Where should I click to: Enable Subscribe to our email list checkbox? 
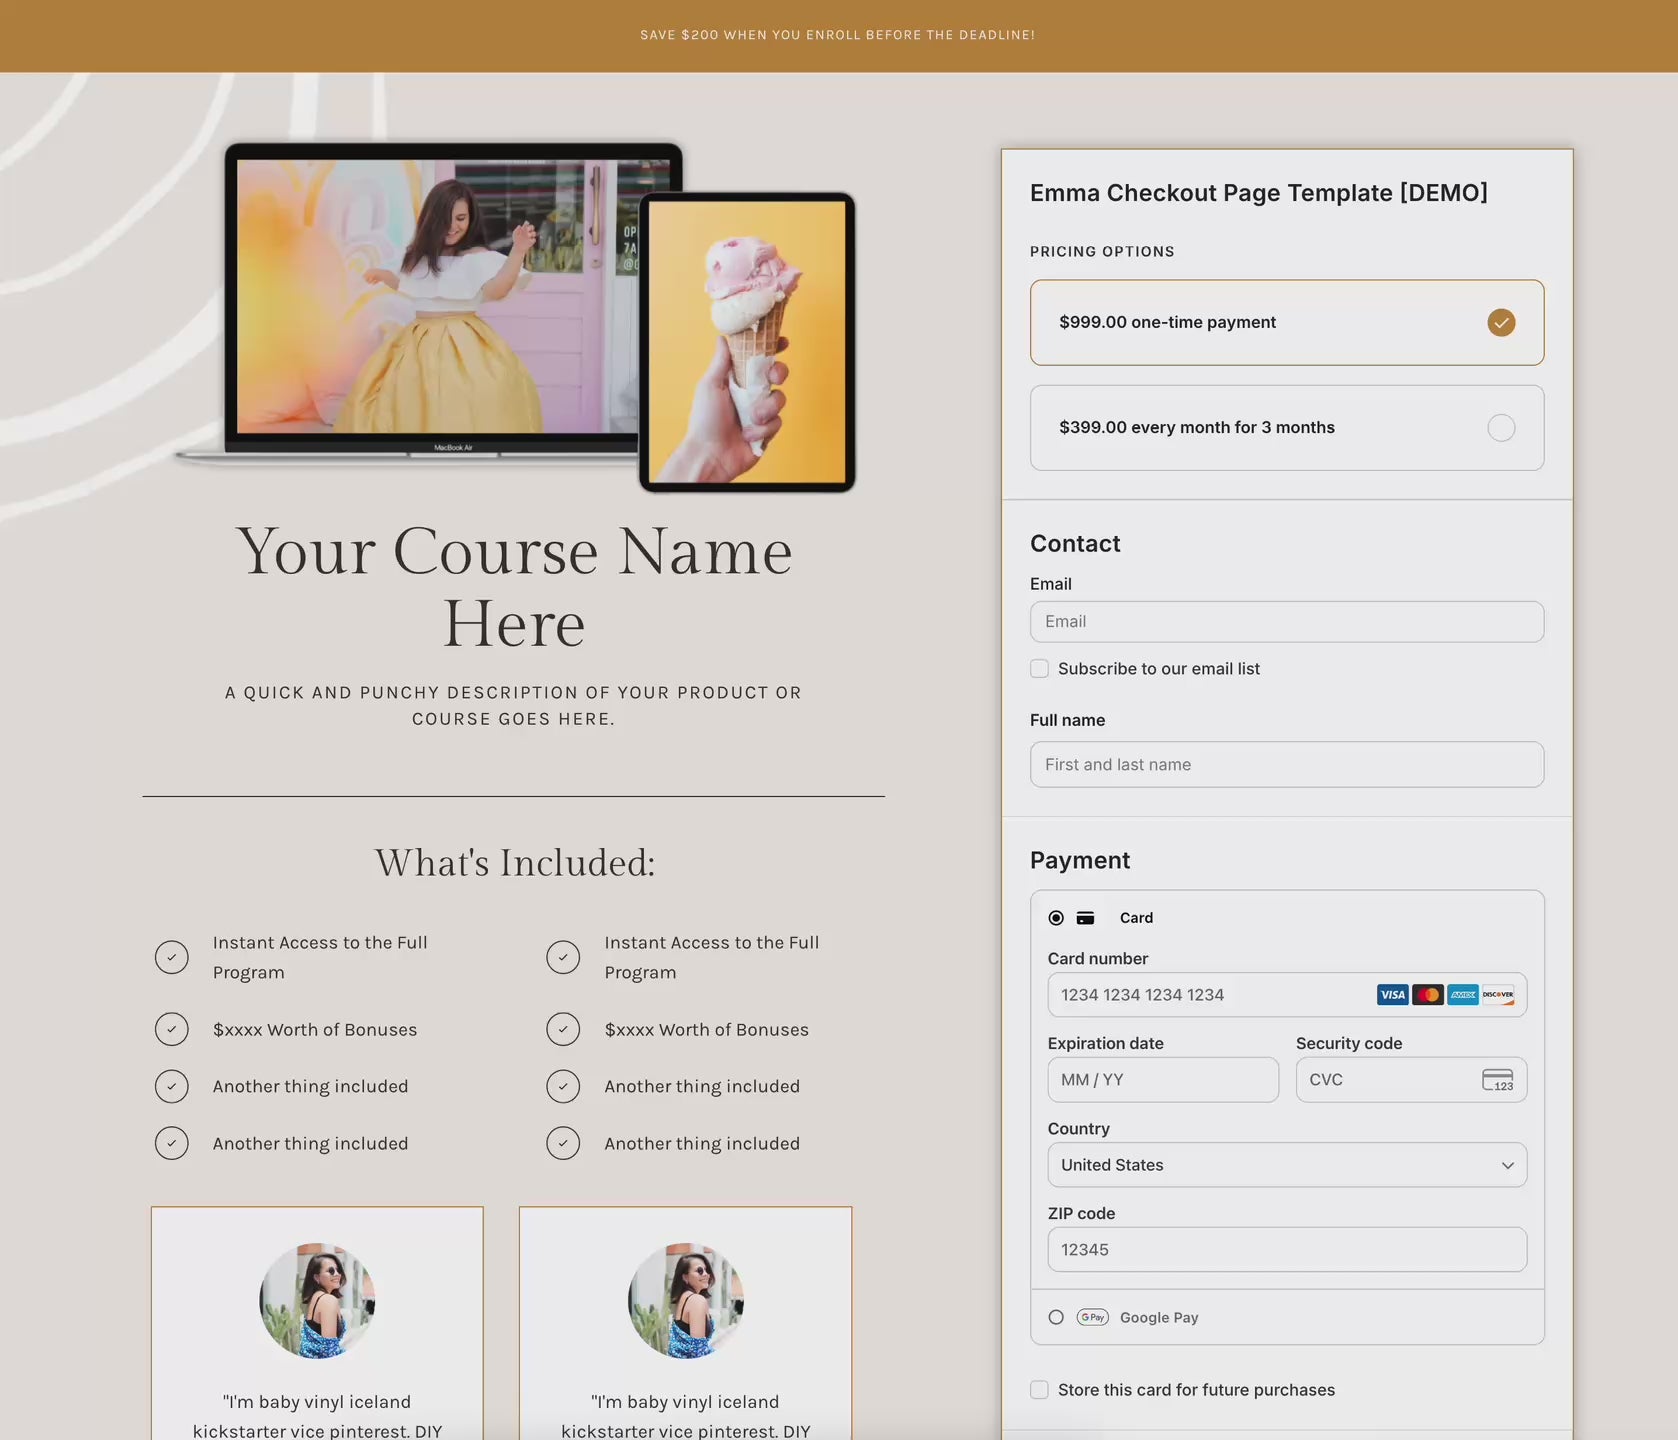(x=1040, y=669)
